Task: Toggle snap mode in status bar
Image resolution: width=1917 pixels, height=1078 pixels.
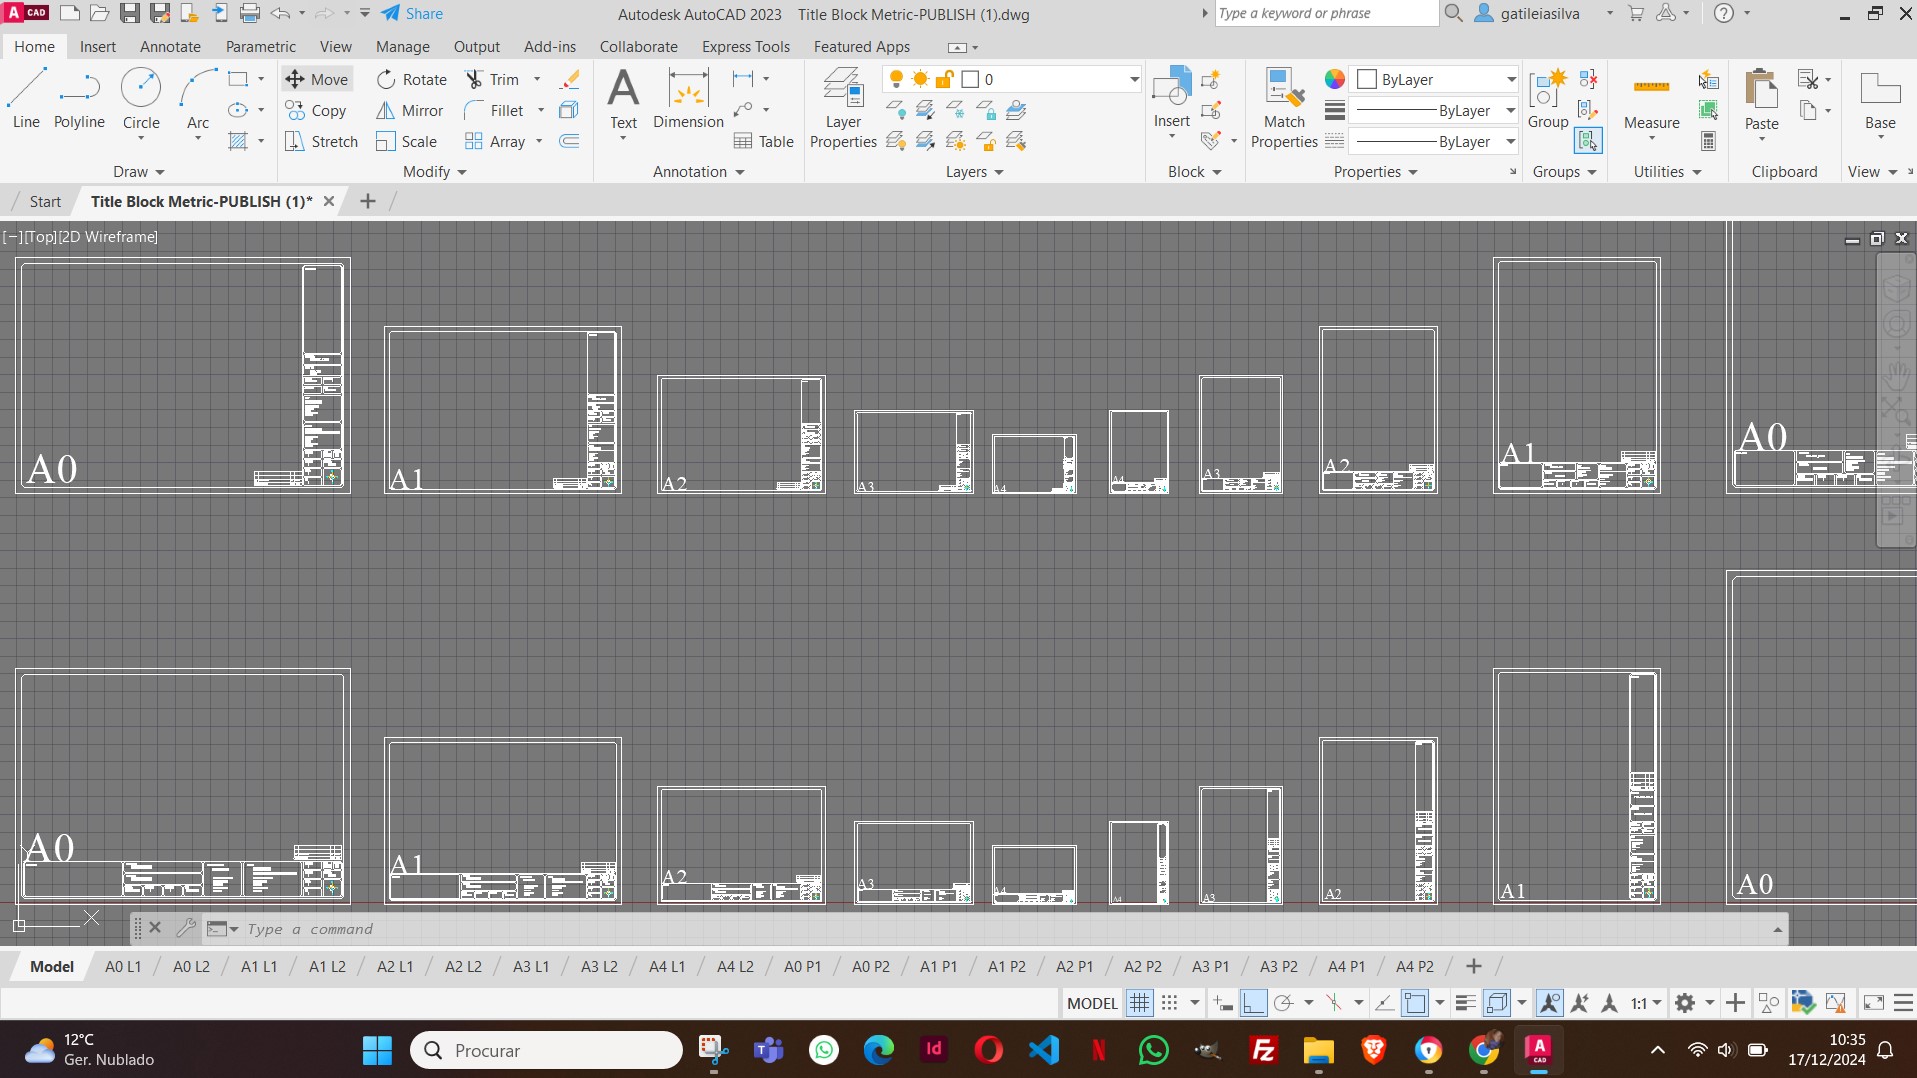Action: (x=1169, y=1003)
